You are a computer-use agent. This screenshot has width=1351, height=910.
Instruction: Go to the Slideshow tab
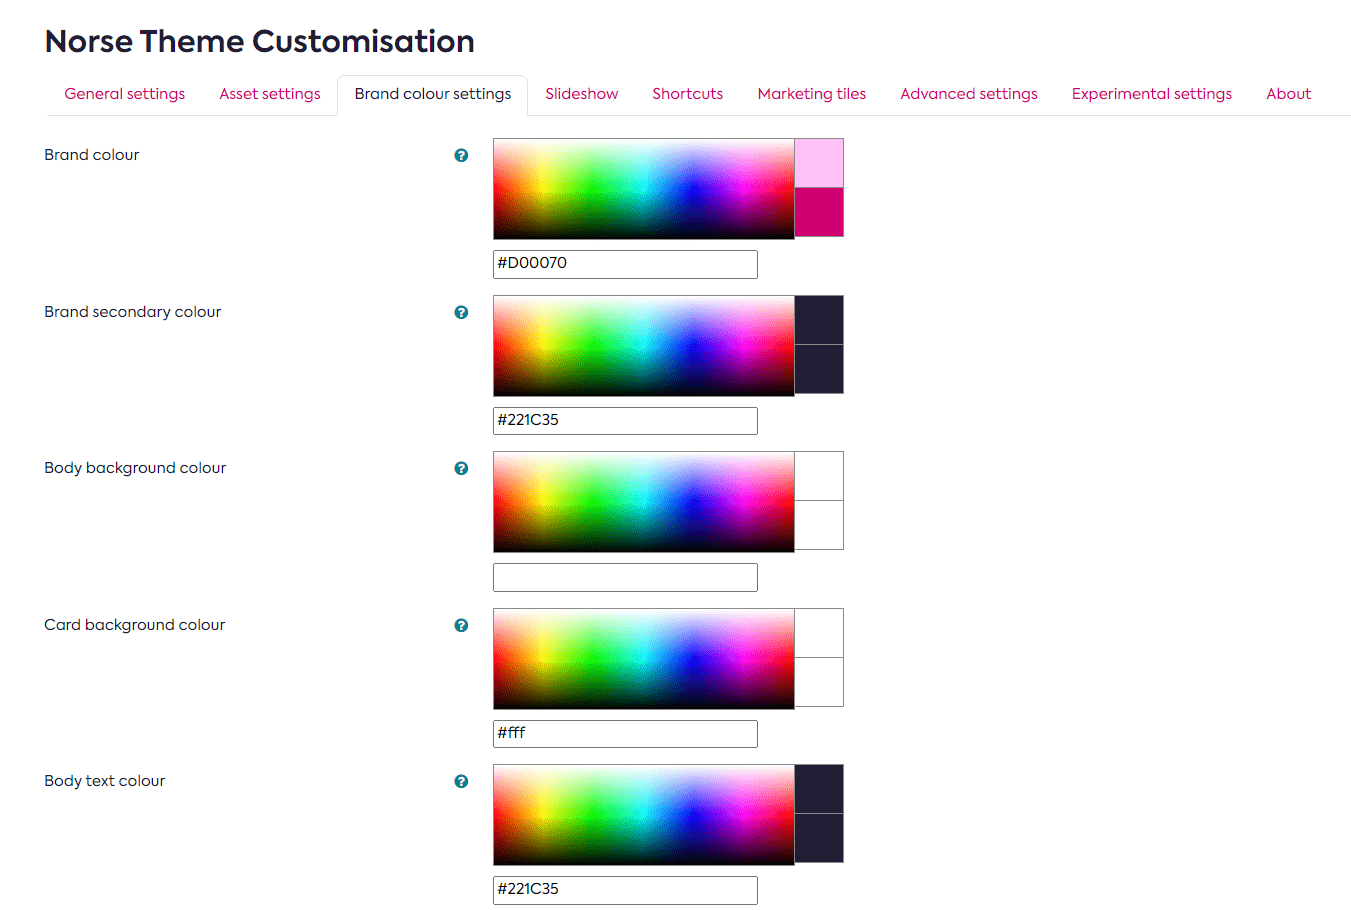(x=581, y=94)
